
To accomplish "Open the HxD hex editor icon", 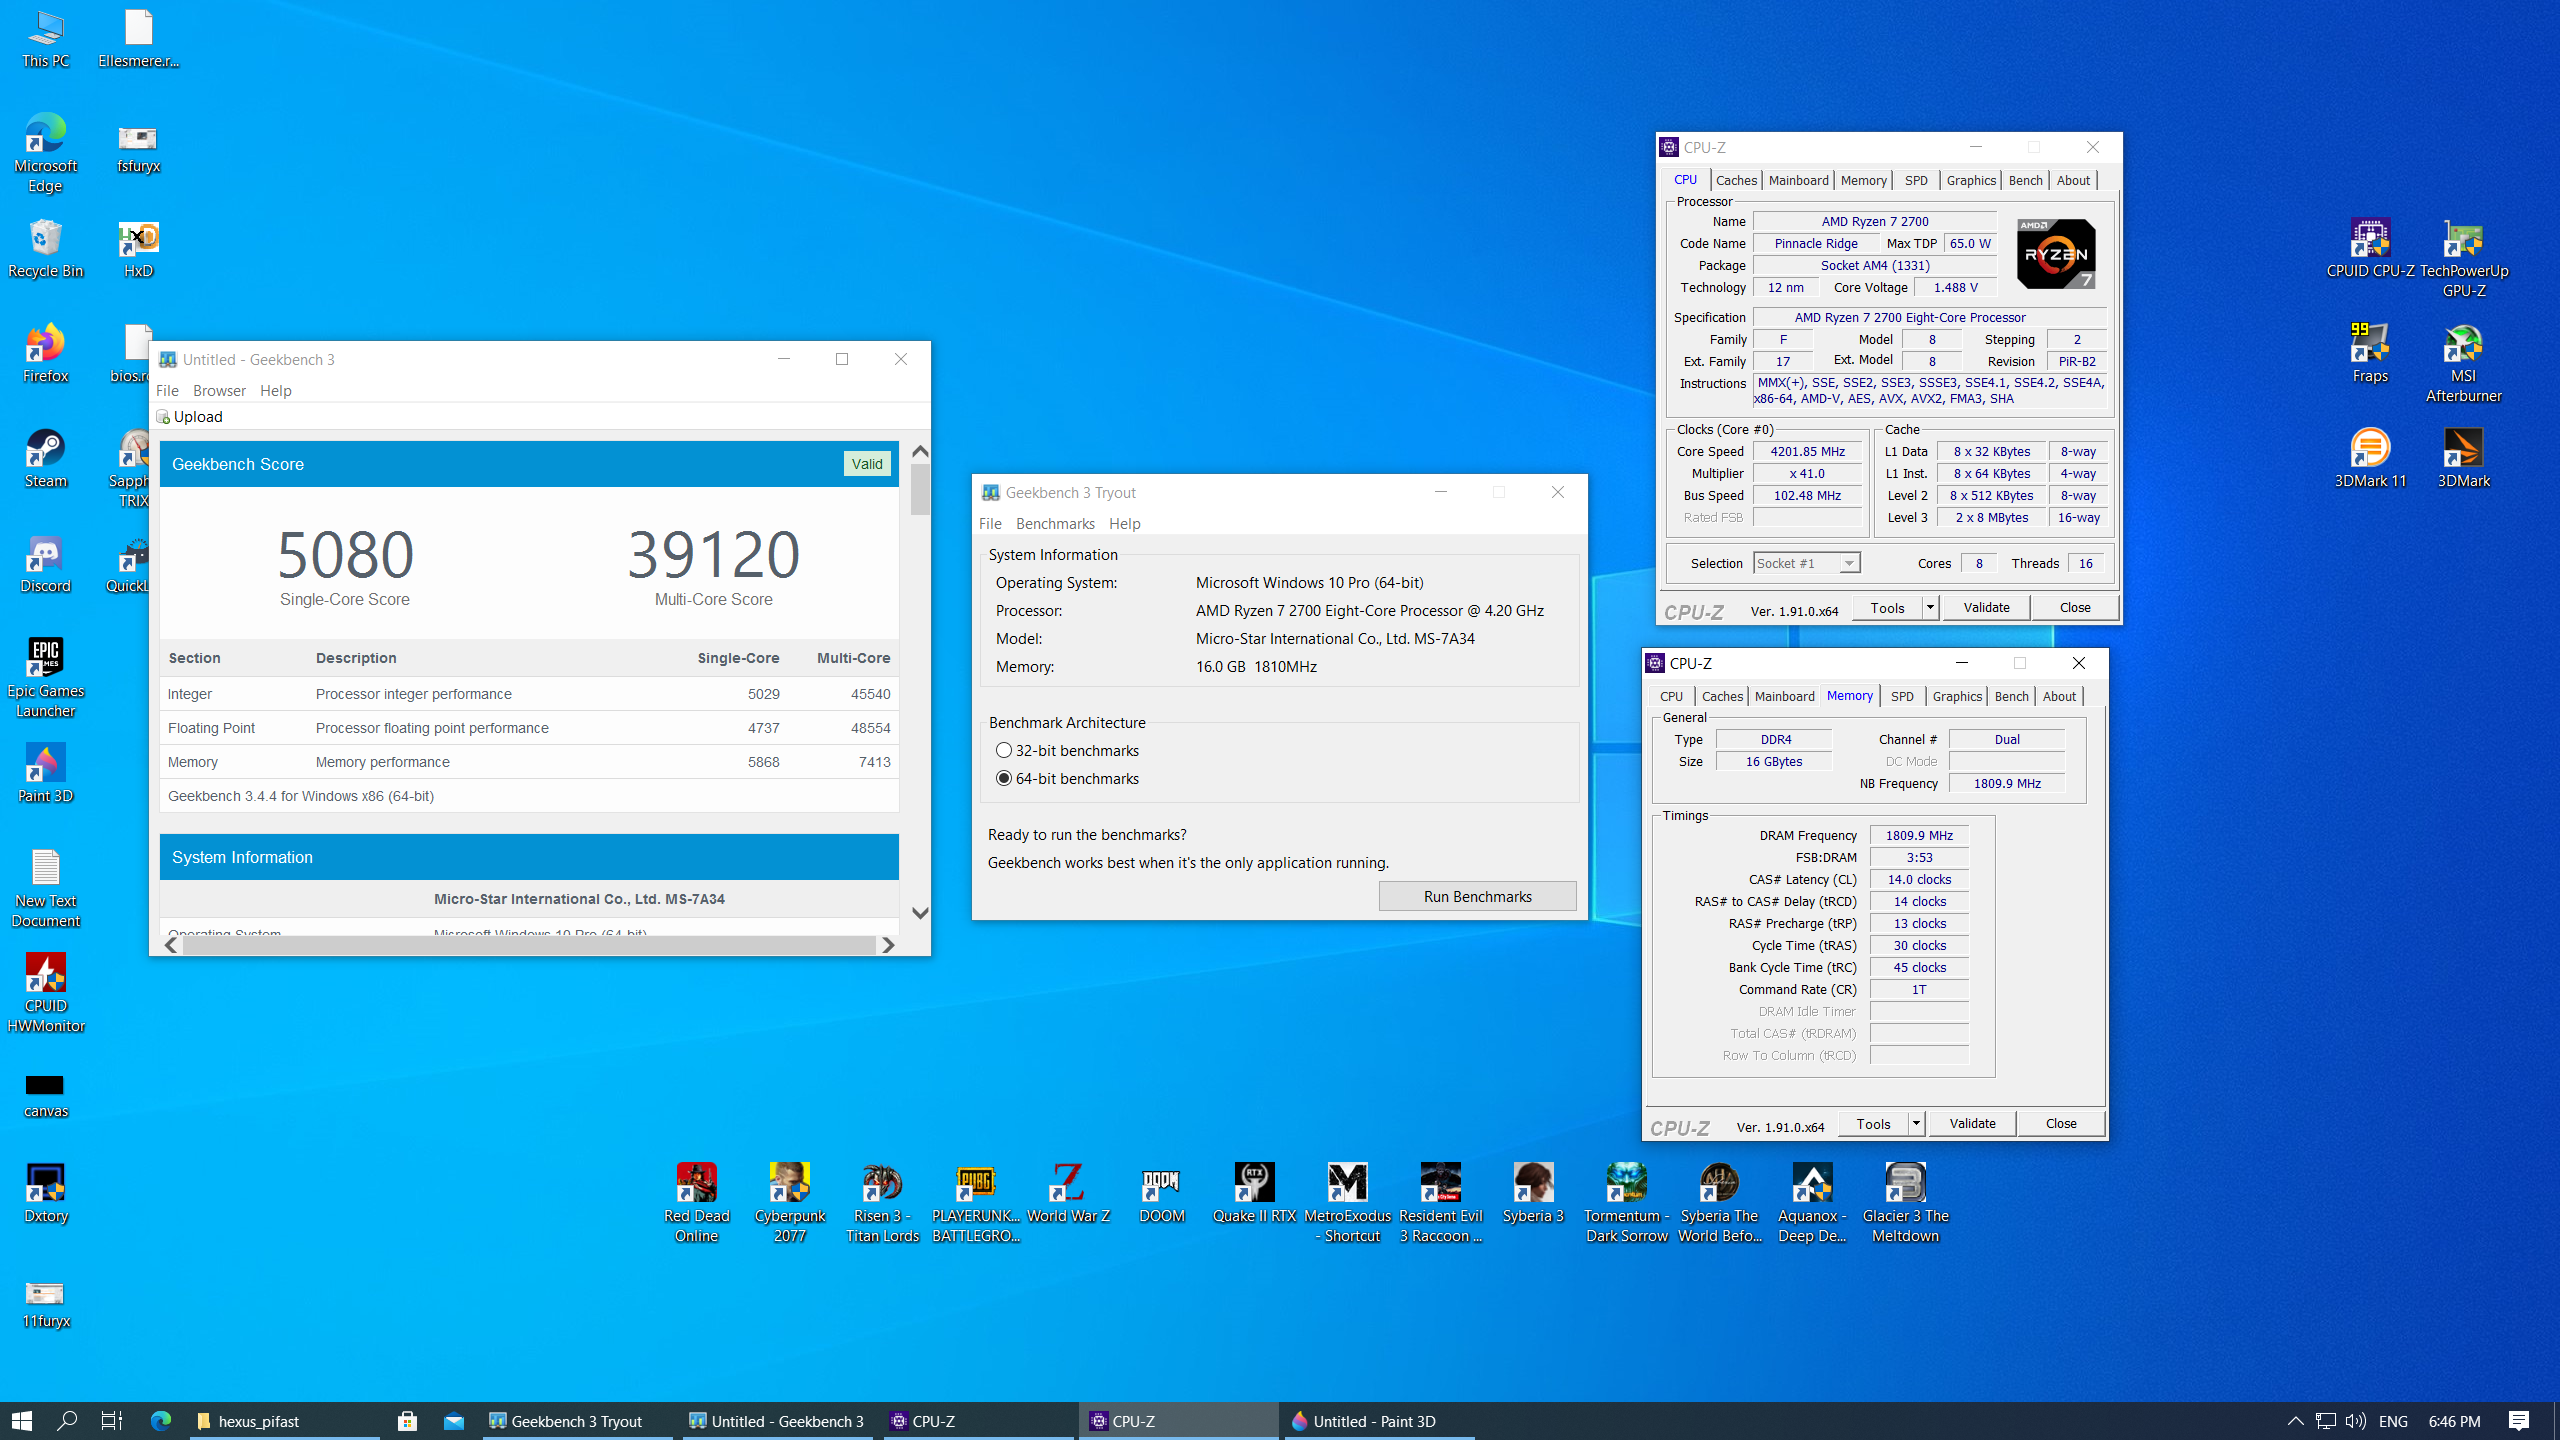I will point(138,249).
